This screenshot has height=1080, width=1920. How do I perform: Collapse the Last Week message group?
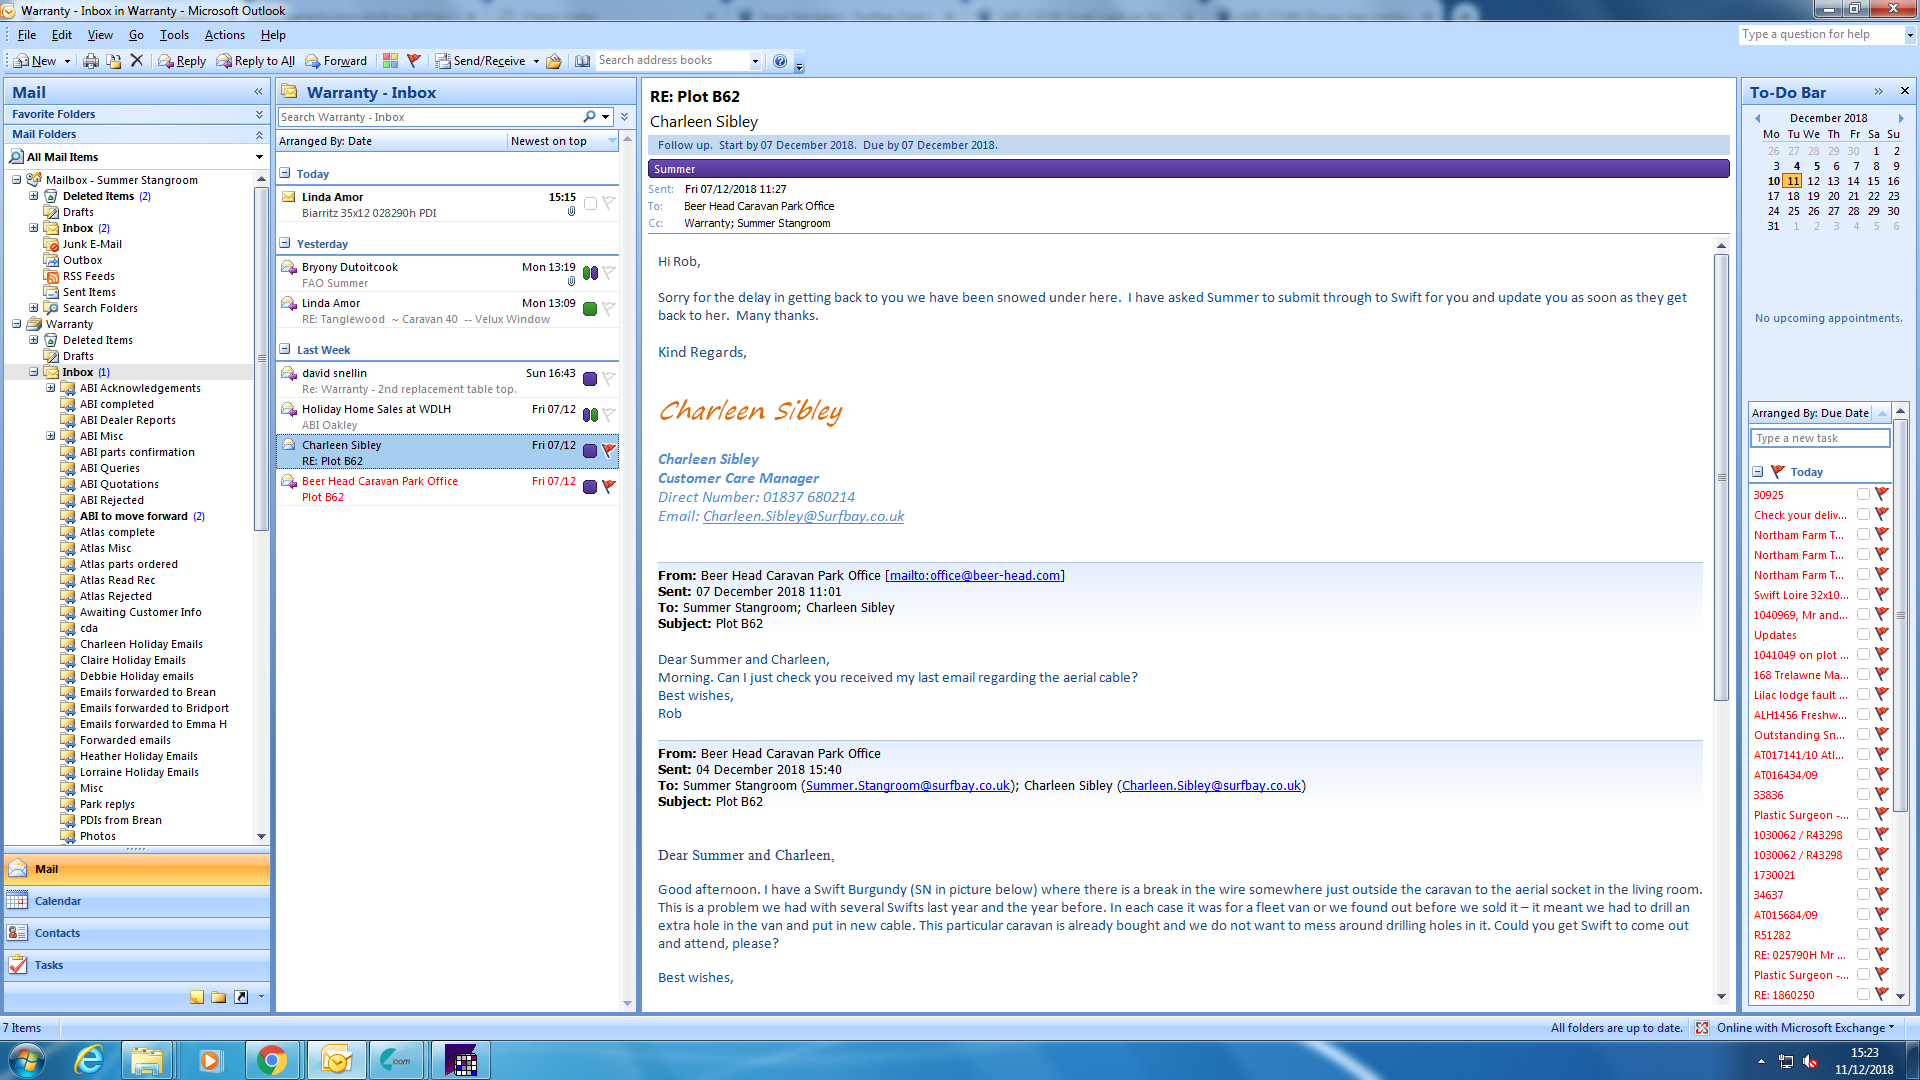[x=285, y=350]
